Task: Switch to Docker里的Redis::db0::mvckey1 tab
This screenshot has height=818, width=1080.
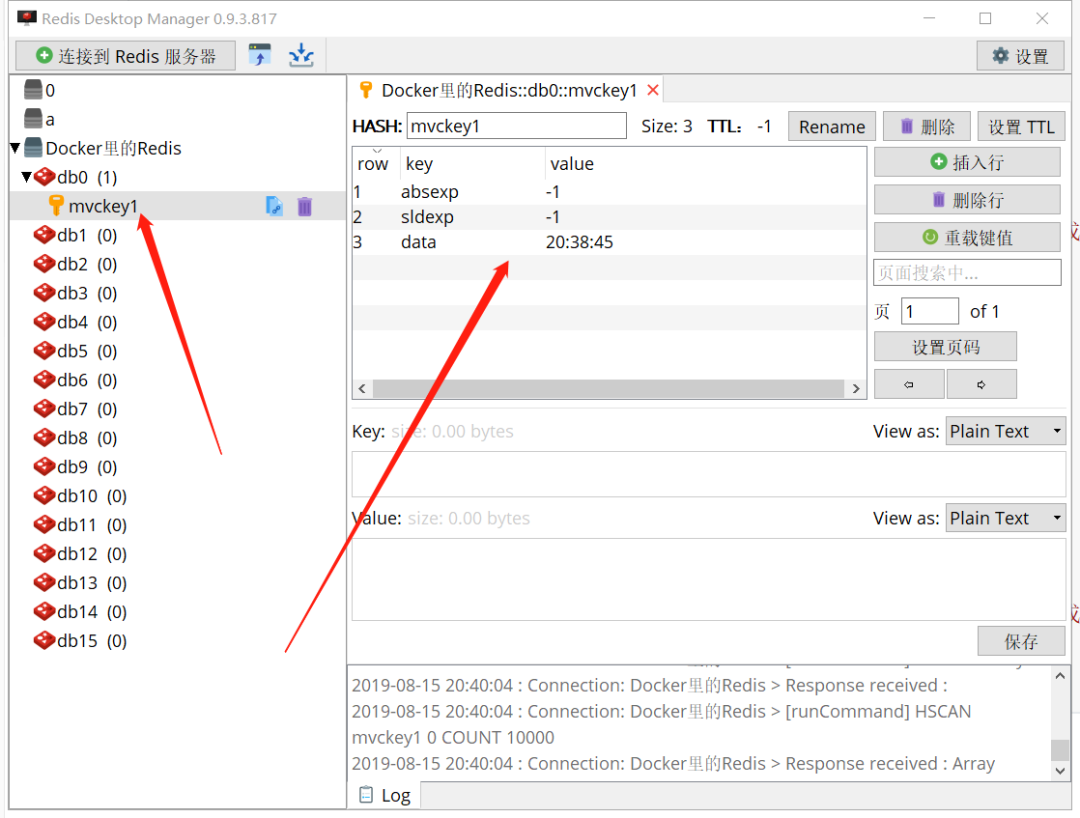Action: click(x=508, y=90)
